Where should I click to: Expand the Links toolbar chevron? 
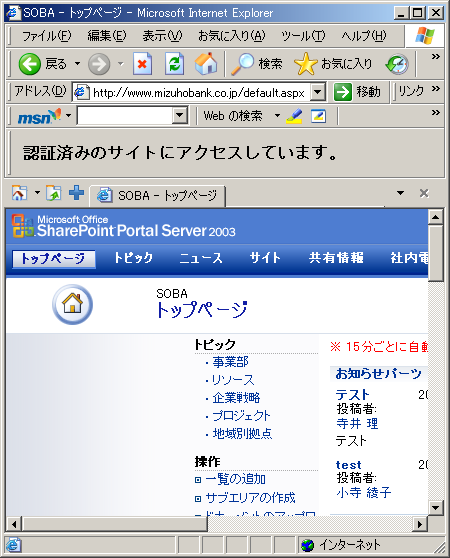pyautogui.click(x=436, y=89)
